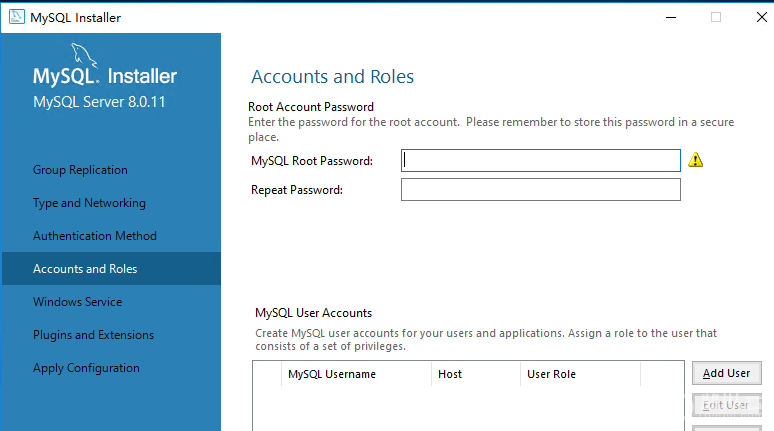774x431 pixels.
Task: Click the MySQL Installer title bar icon
Action: click(x=17, y=17)
